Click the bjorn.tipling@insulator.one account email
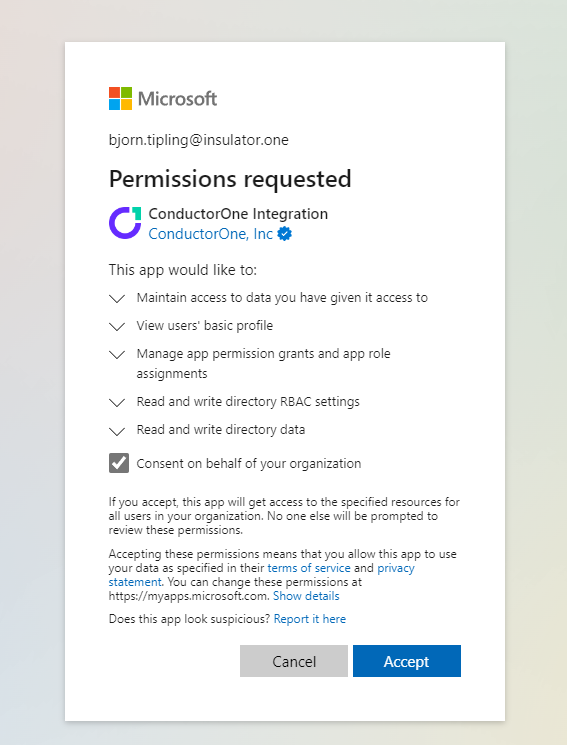Screen dimensions: 567x745 199,140
